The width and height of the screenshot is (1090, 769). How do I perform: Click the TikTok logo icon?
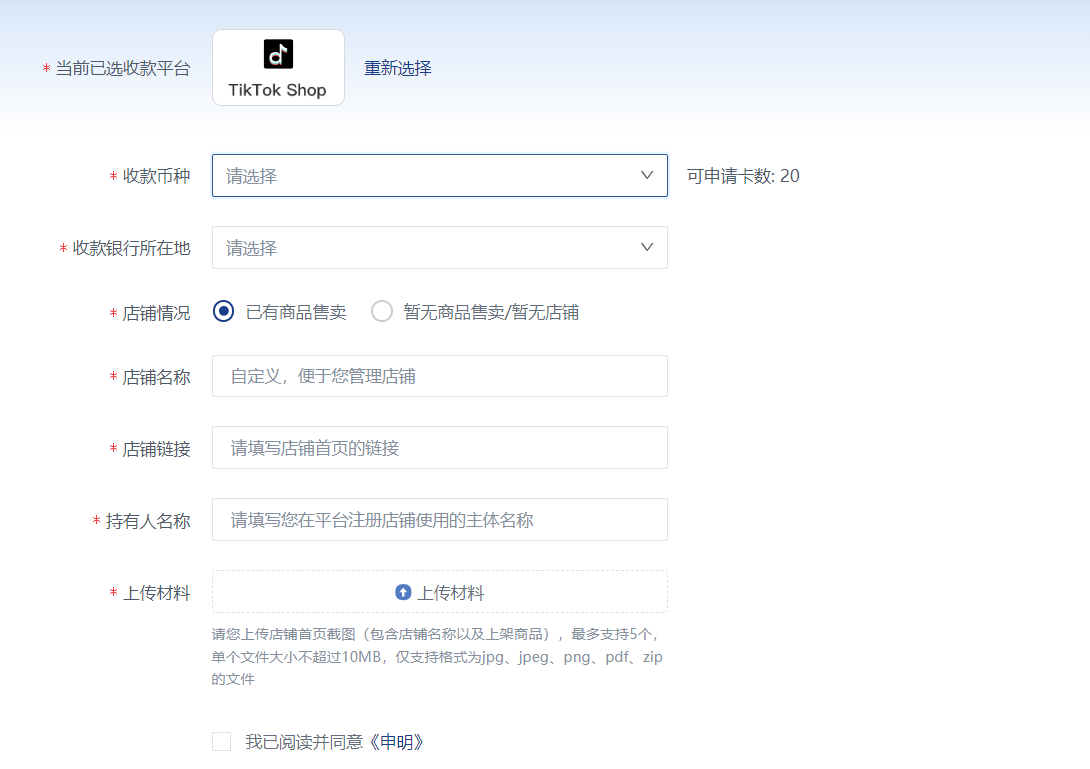(278, 54)
